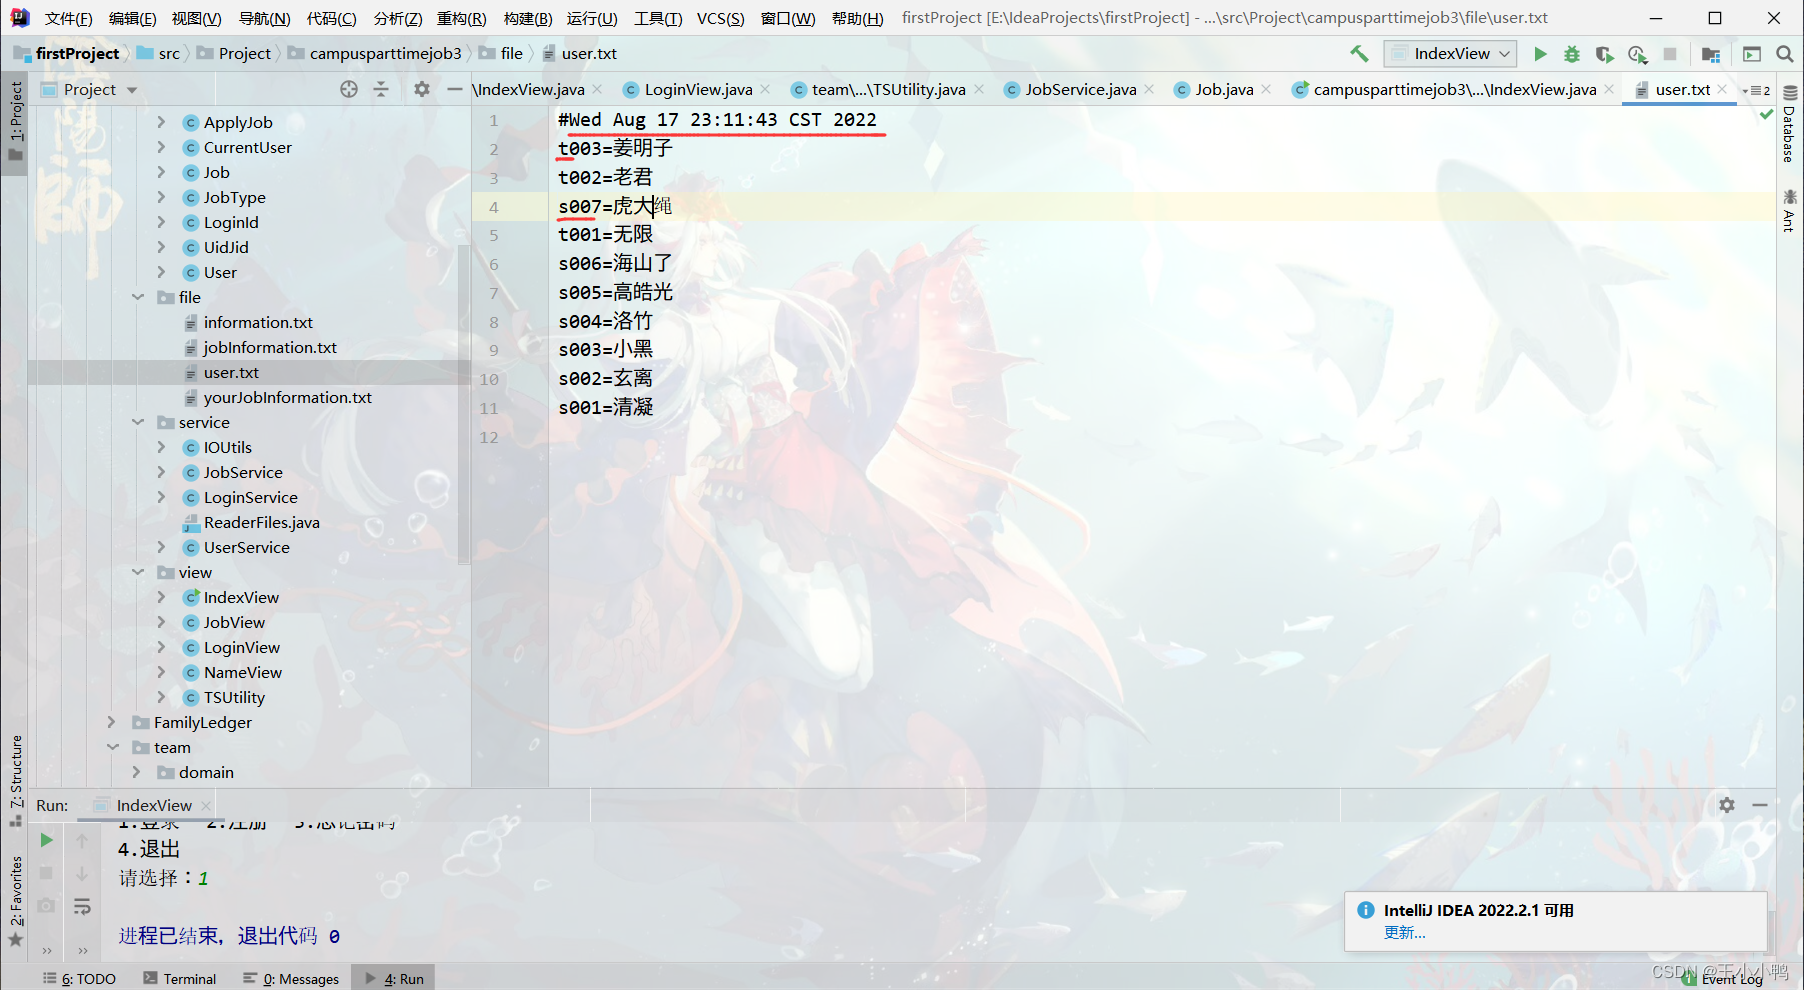Minimize the Run tool window

click(x=1760, y=805)
